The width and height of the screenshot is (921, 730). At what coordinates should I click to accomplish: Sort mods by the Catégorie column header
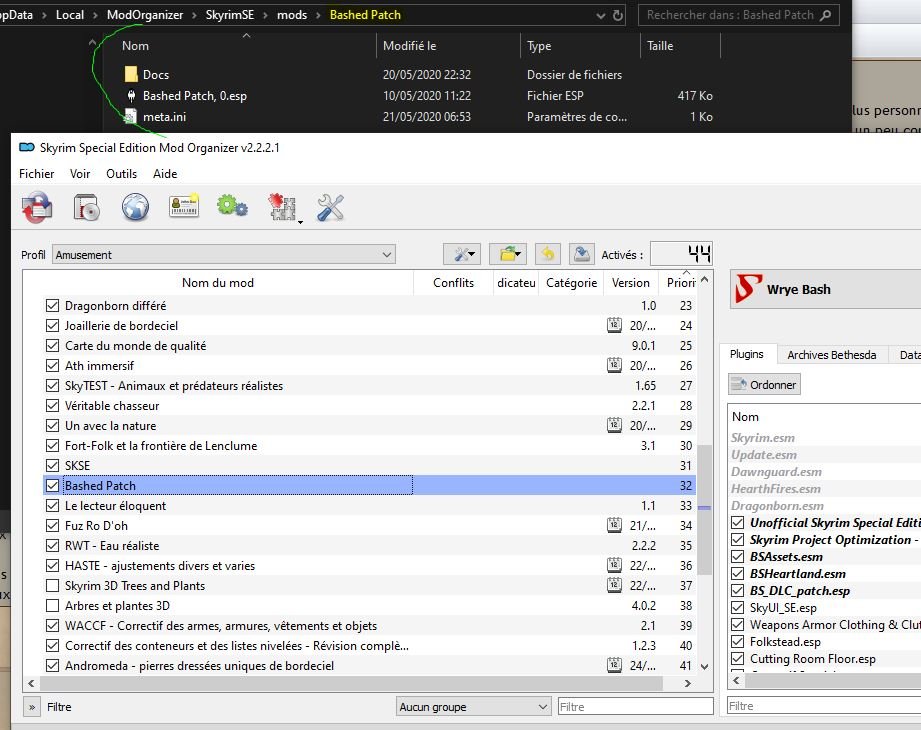(572, 282)
